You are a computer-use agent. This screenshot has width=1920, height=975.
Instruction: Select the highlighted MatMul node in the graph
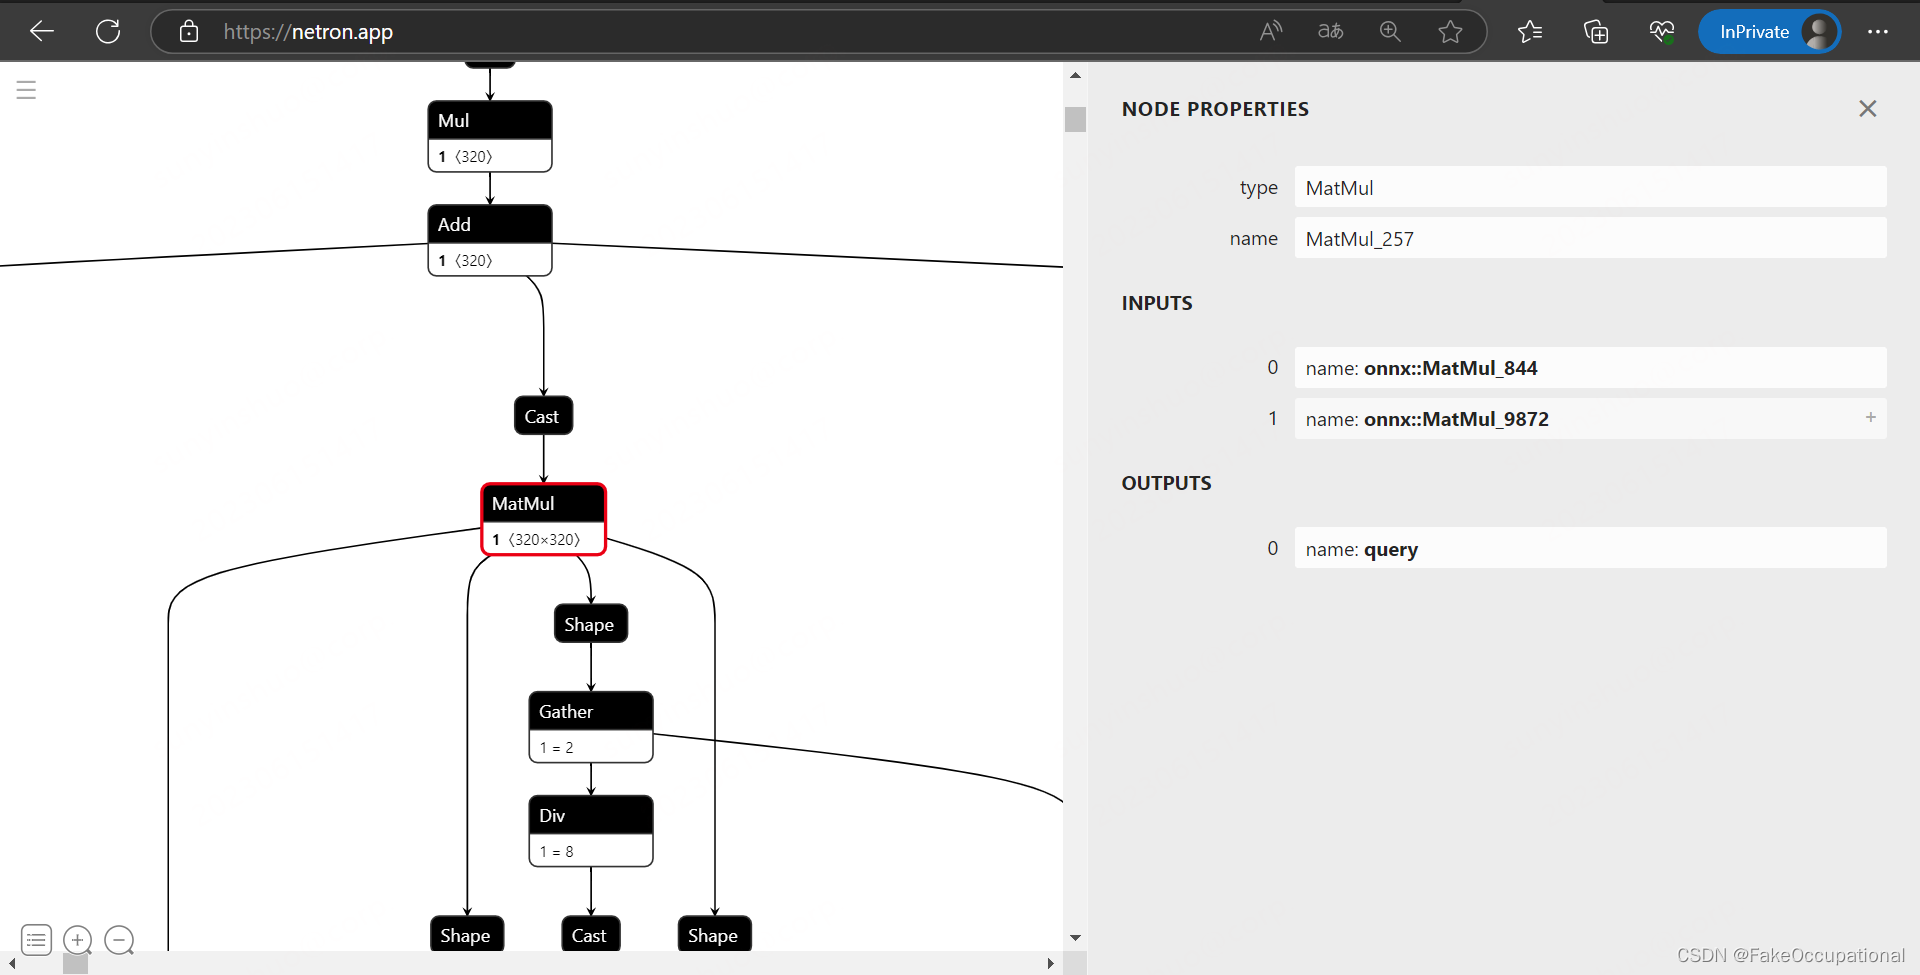(x=543, y=503)
